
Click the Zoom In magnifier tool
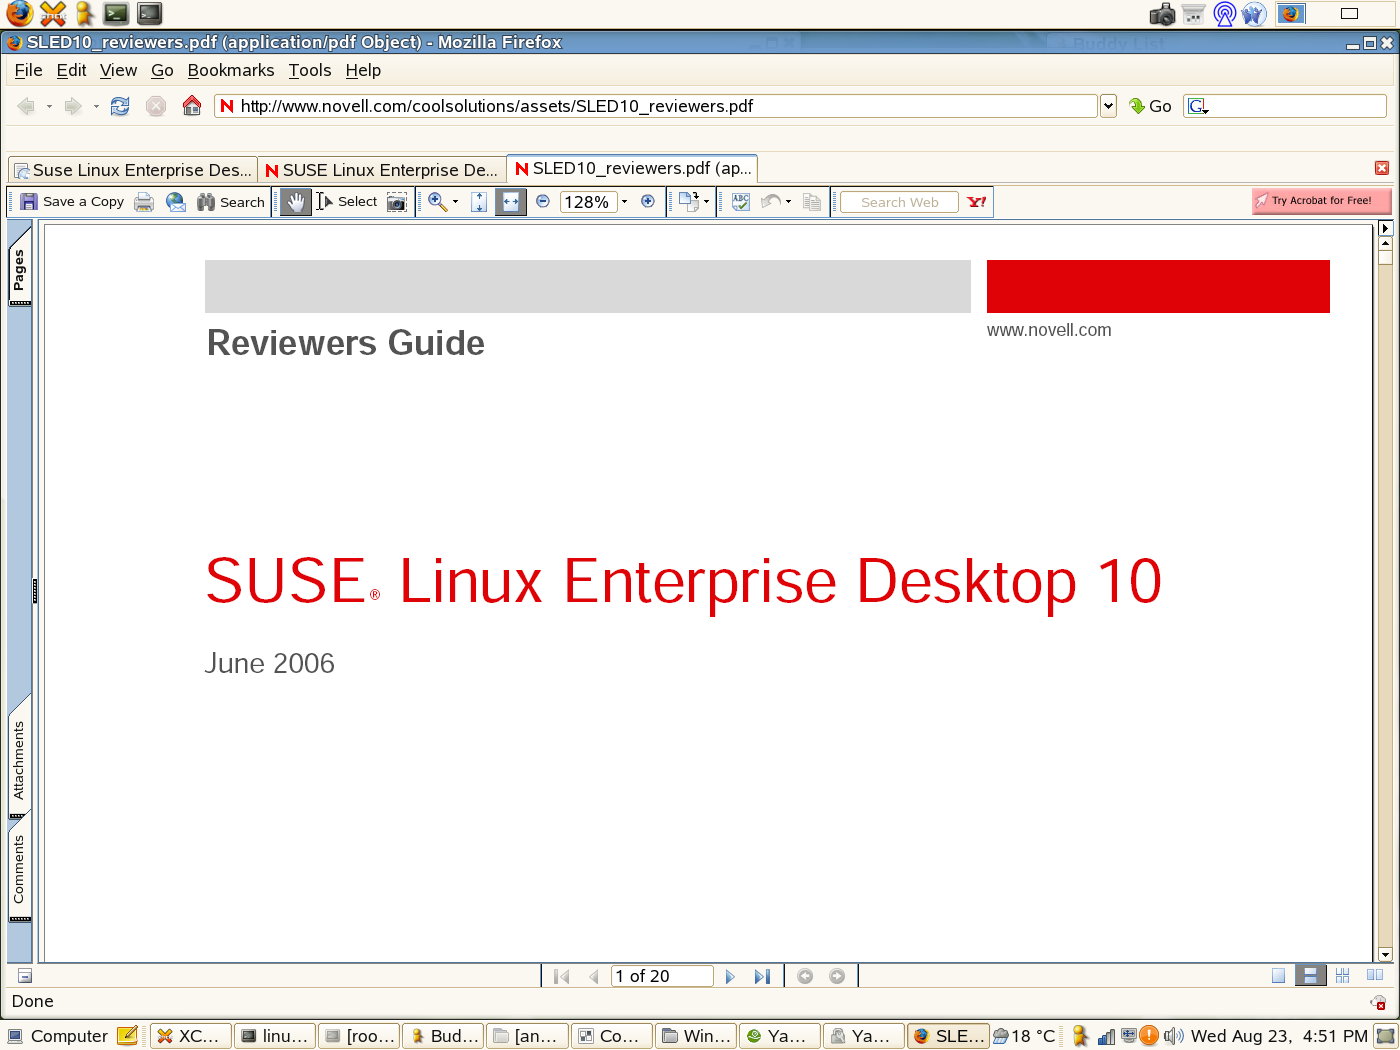pos(437,202)
